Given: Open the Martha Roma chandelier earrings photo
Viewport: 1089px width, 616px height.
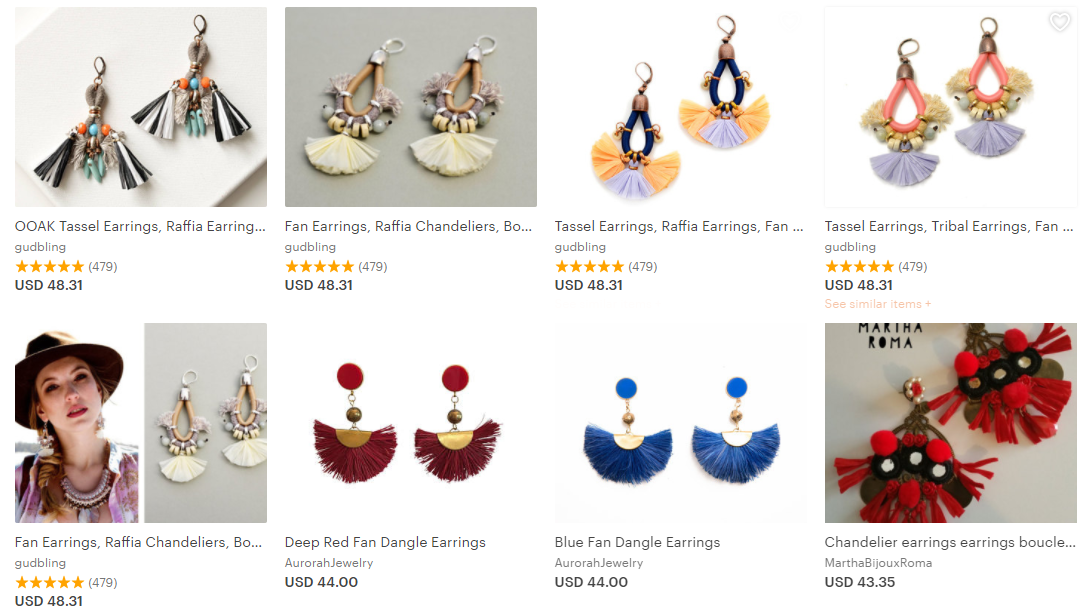Looking at the screenshot, I should [951, 423].
